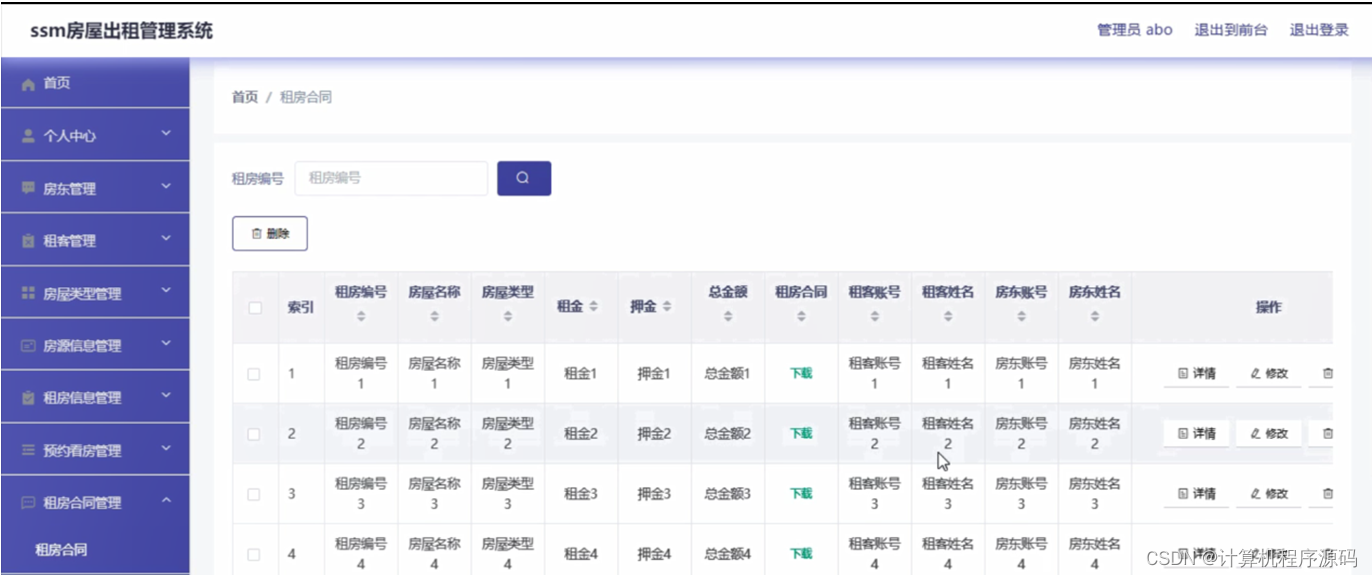Image resolution: width=1372 pixels, height=577 pixels.
Task: Expand 个人中心 with its chevron
Action: 166,134
